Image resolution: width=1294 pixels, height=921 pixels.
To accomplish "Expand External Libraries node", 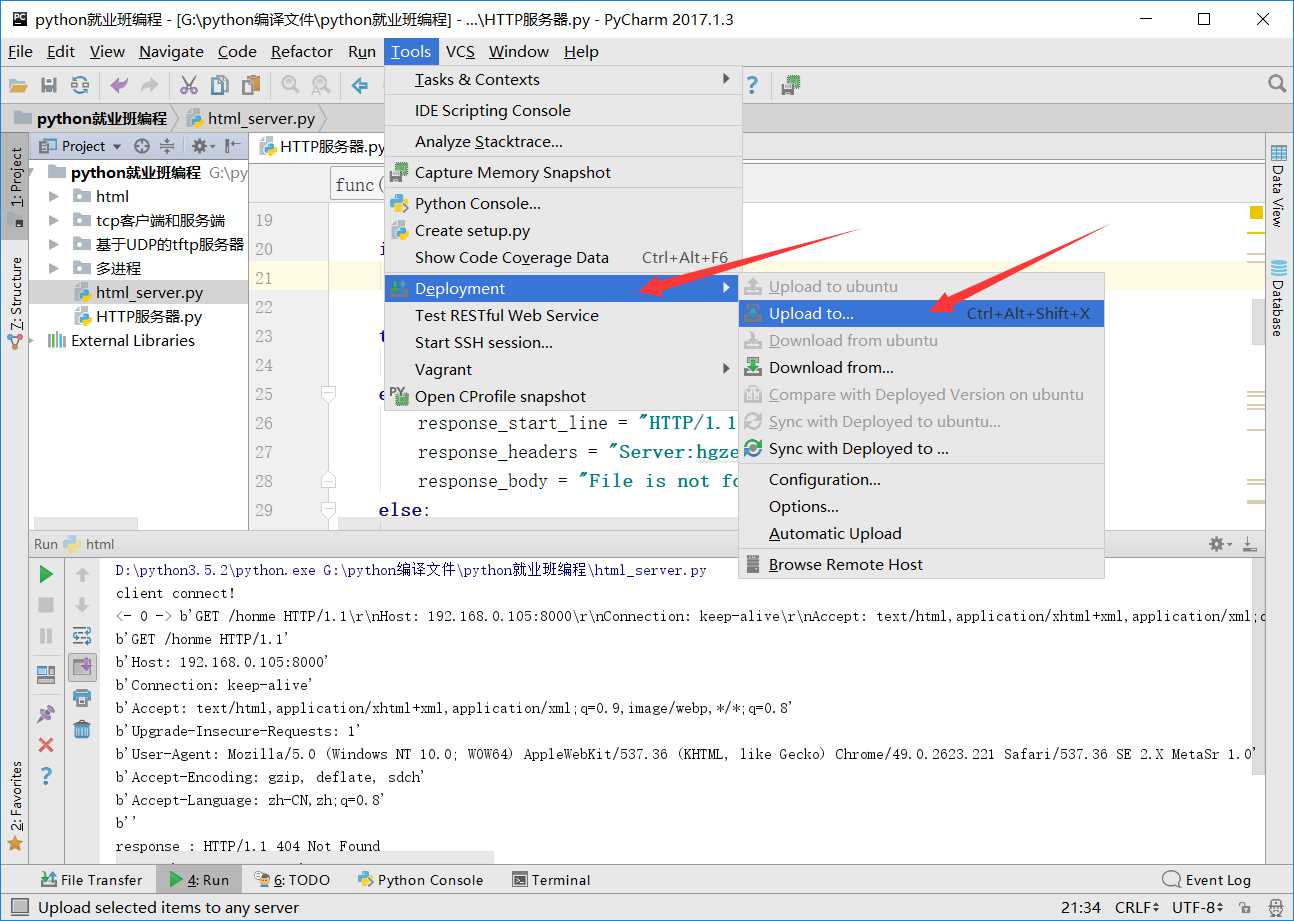I will click(x=34, y=340).
